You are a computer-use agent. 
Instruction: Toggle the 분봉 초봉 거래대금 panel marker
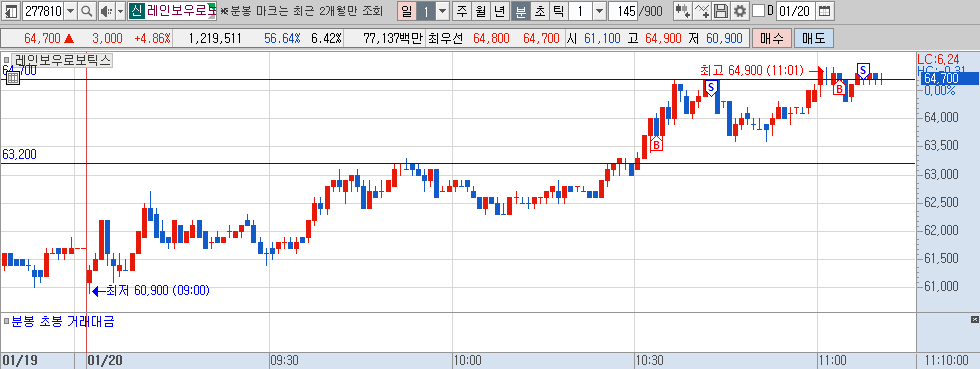[6, 322]
